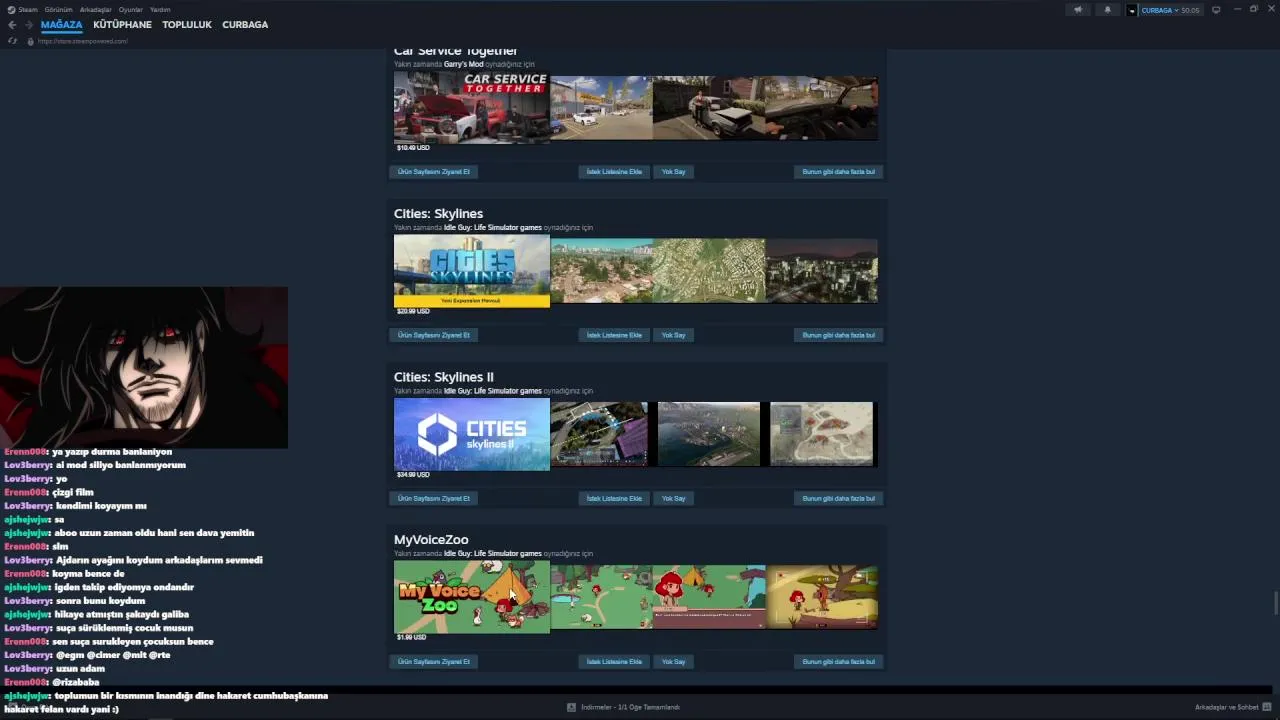Open the Yardım menu
Image resolution: width=1280 pixels, height=720 pixels.
(x=160, y=10)
